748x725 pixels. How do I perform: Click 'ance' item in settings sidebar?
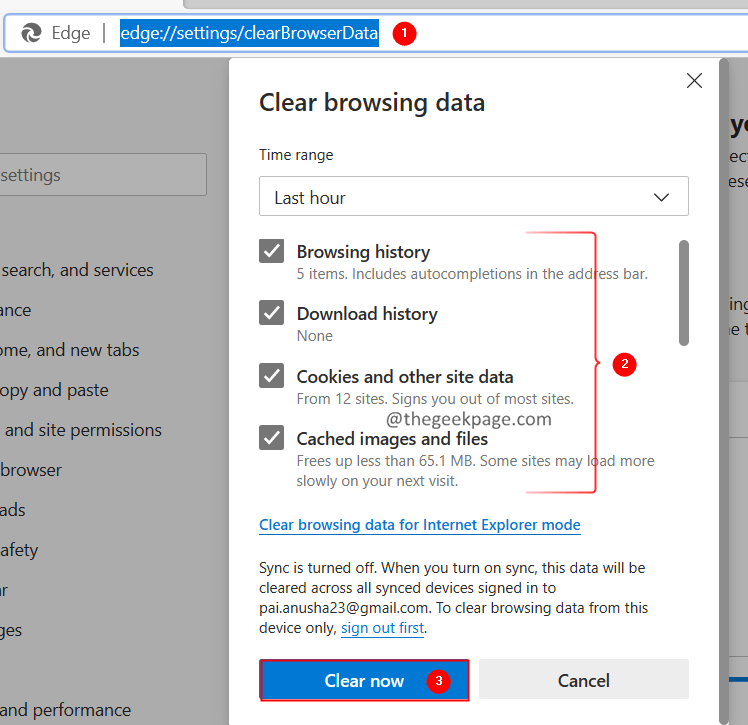[x=16, y=310]
